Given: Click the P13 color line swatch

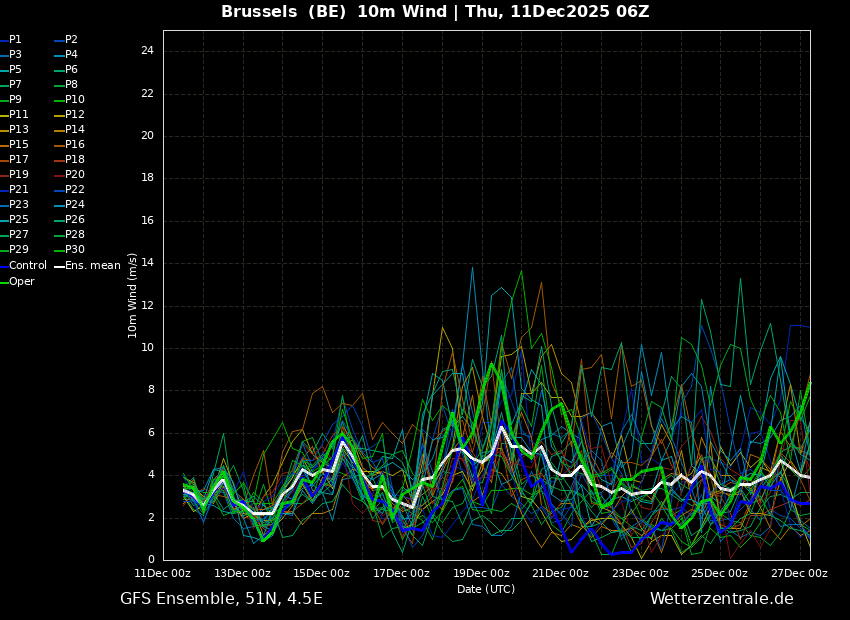Looking at the screenshot, I should (4, 130).
